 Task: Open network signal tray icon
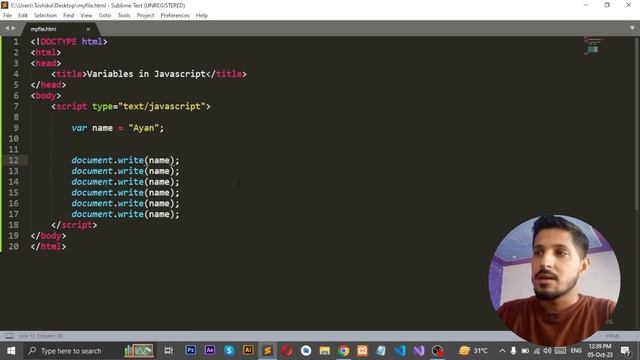click(x=536, y=351)
